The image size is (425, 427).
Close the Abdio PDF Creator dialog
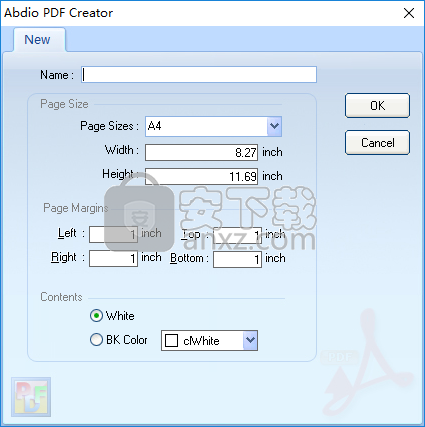(409, 13)
